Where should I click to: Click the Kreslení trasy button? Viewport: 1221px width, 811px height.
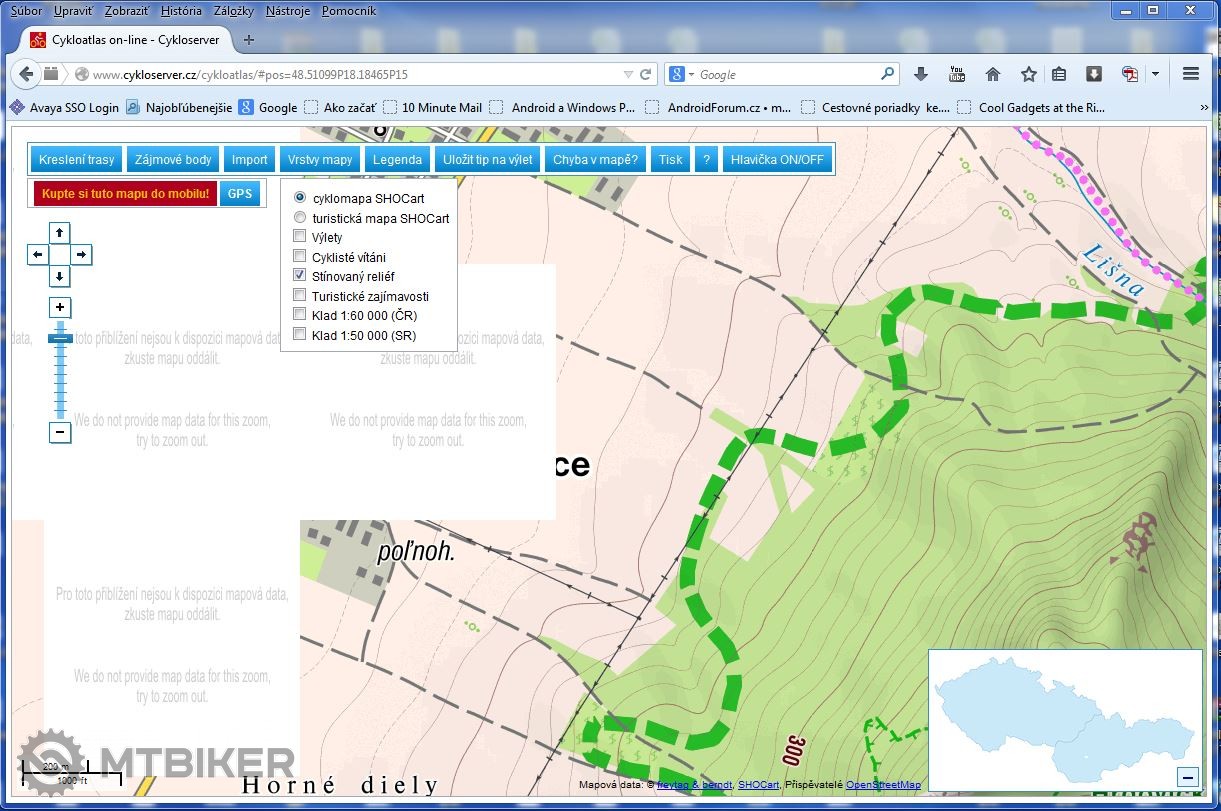[x=76, y=160]
